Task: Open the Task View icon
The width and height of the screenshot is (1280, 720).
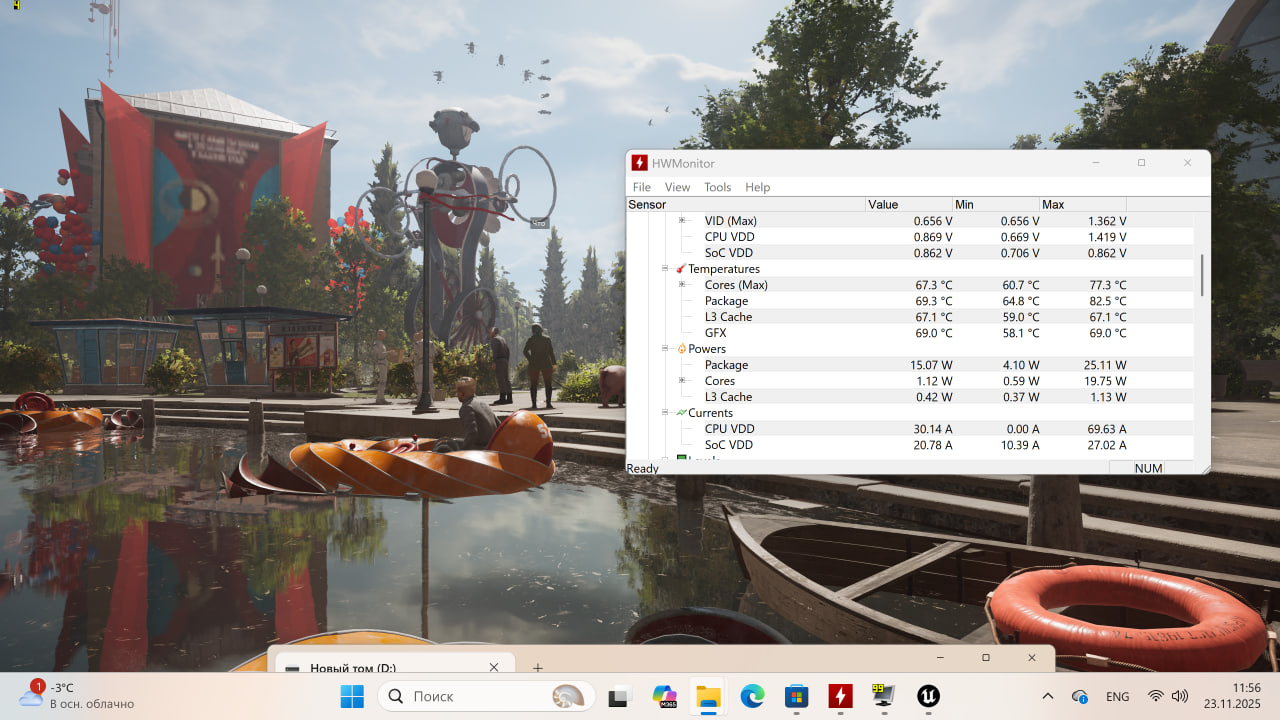Action: [x=620, y=696]
